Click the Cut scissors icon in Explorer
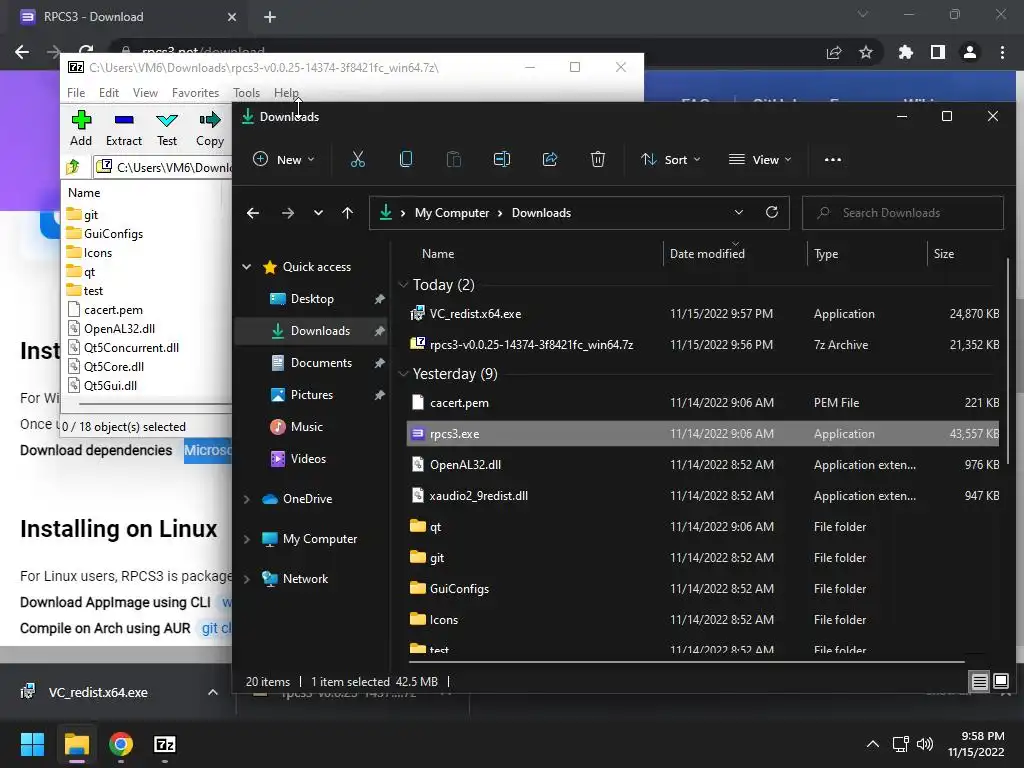This screenshot has height=768, width=1024. (x=358, y=159)
